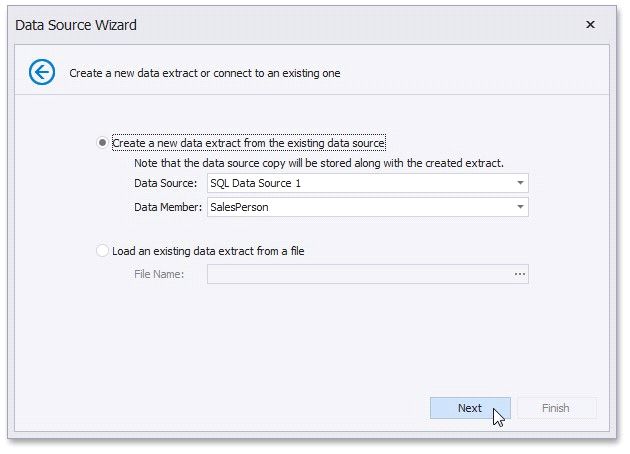Click the 'Create a new data extract from the existing data source' label text
Viewport: 630px width, 454px height.
(249, 143)
